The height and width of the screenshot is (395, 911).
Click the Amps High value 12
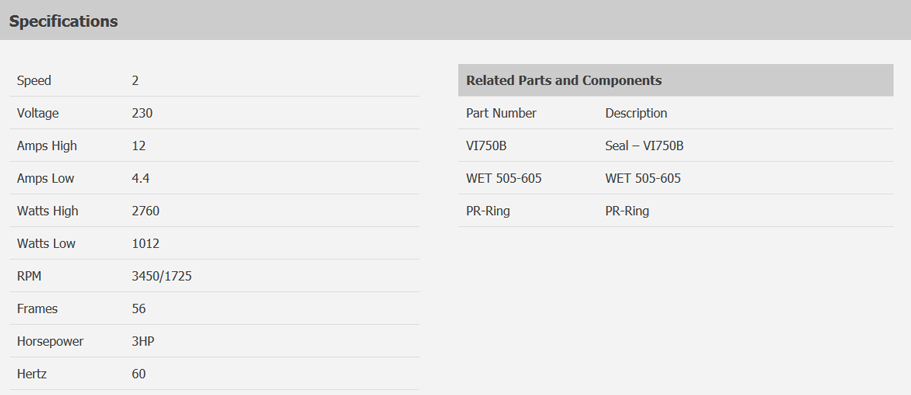coord(139,146)
